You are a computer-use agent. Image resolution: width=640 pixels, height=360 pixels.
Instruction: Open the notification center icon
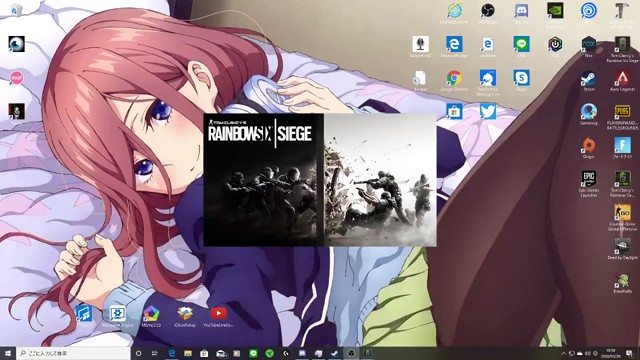630,353
